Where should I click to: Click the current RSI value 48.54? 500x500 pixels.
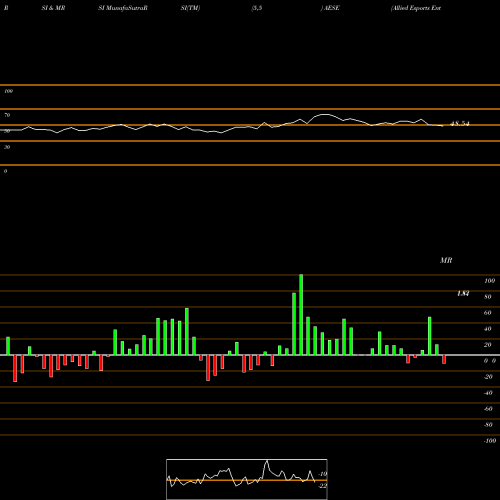pyautogui.click(x=460, y=124)
